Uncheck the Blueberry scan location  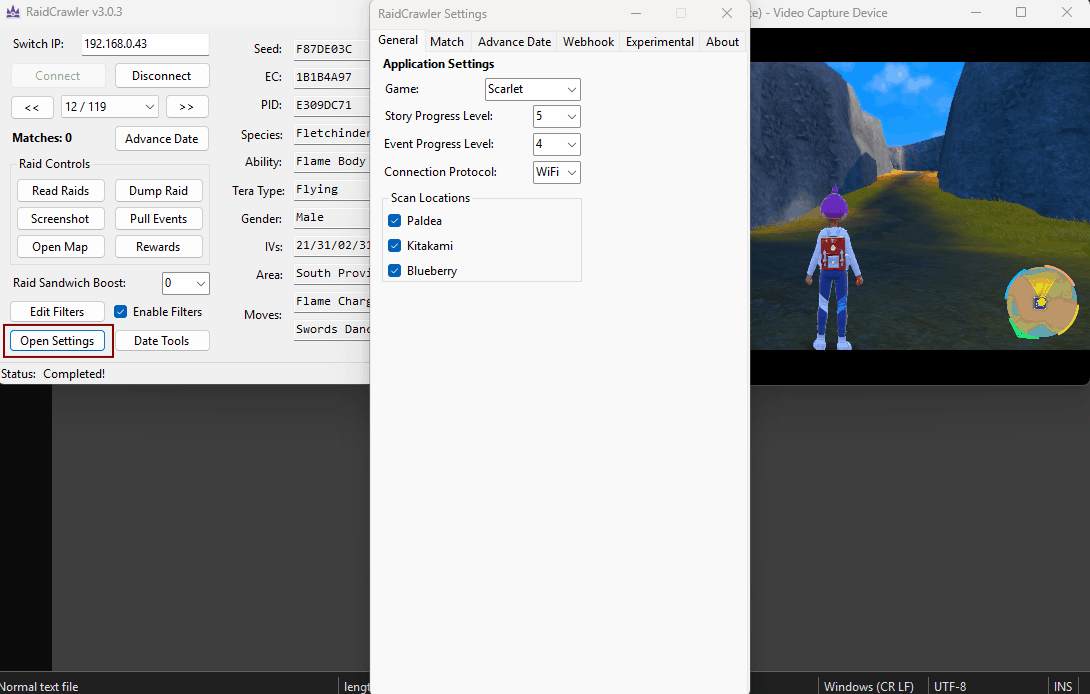394,271
